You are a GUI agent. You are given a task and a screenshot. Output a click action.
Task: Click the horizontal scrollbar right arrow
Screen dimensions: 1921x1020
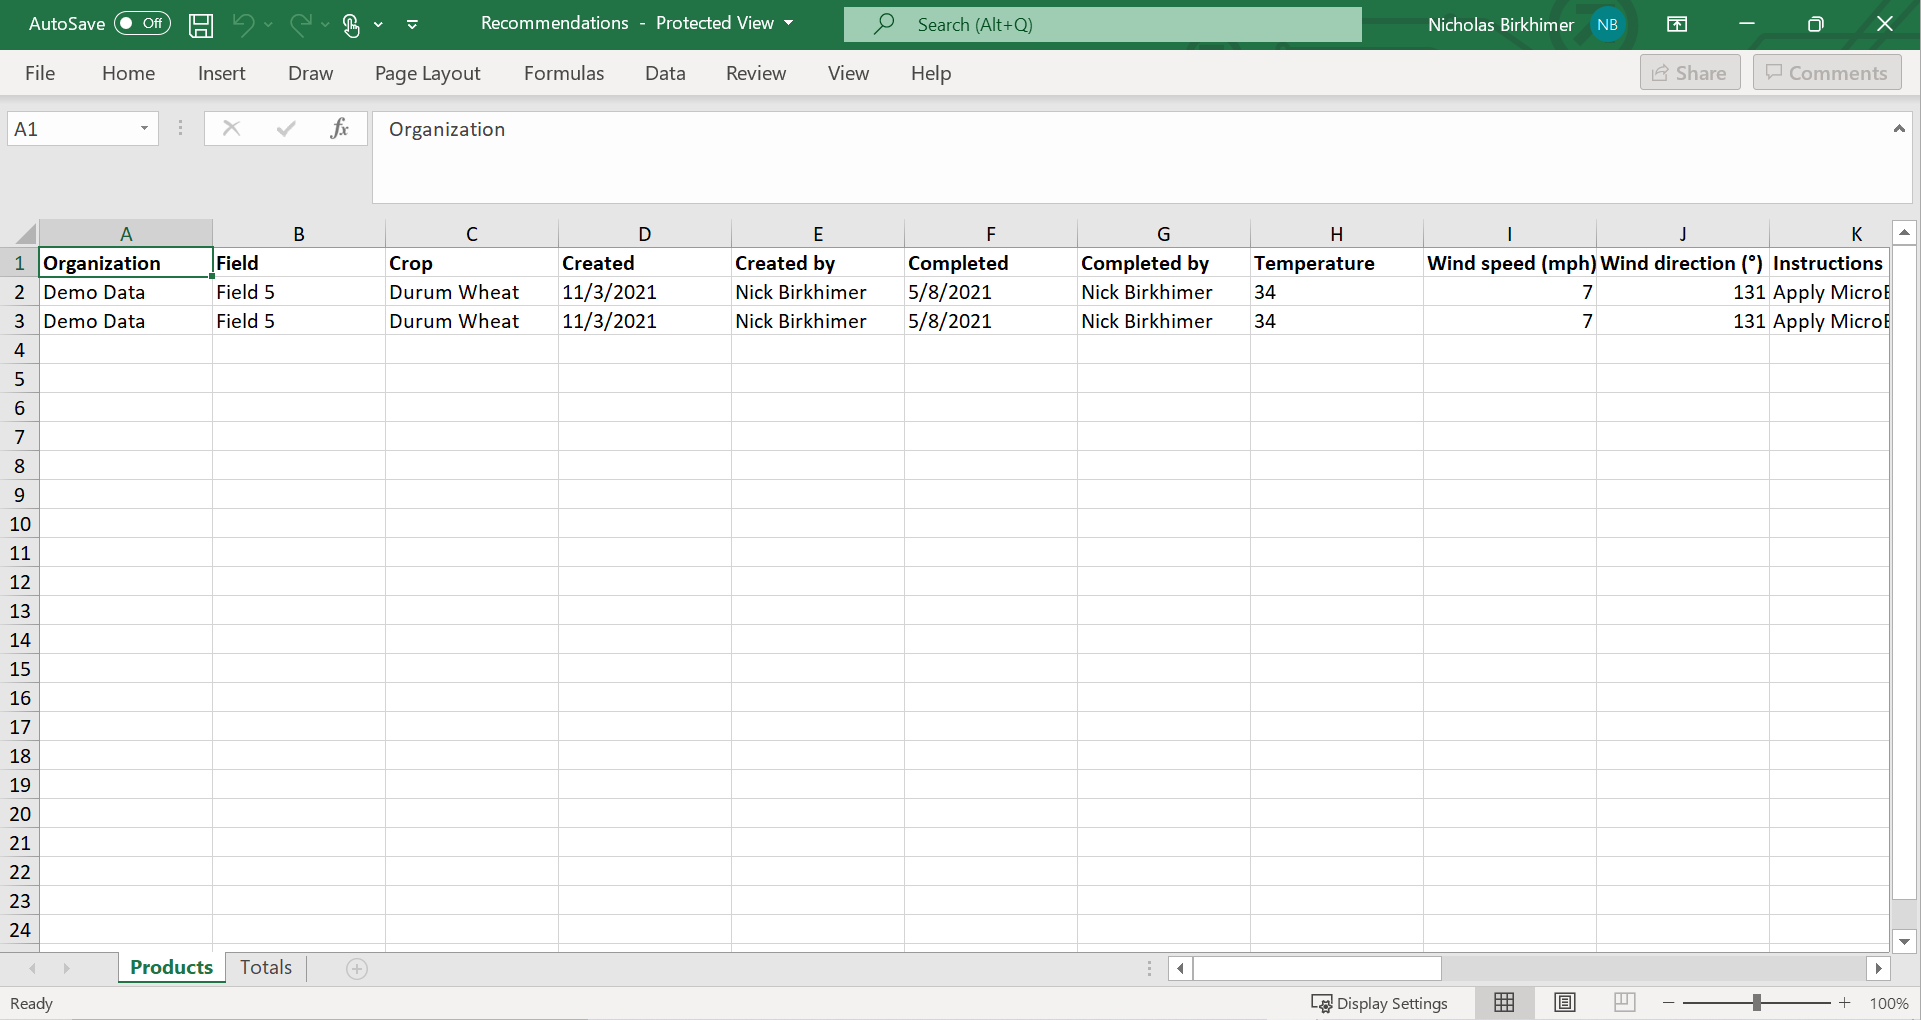(1878, 968)
